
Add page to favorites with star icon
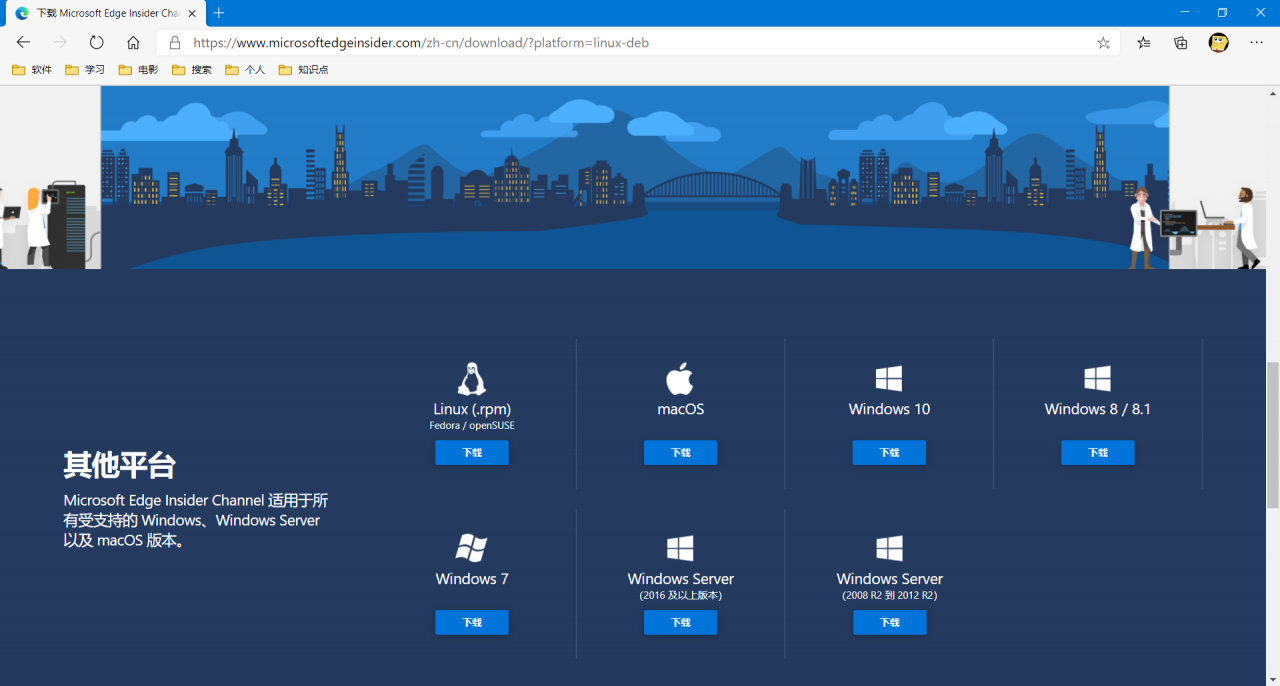pyautogui.click(x=1103, y=43)
